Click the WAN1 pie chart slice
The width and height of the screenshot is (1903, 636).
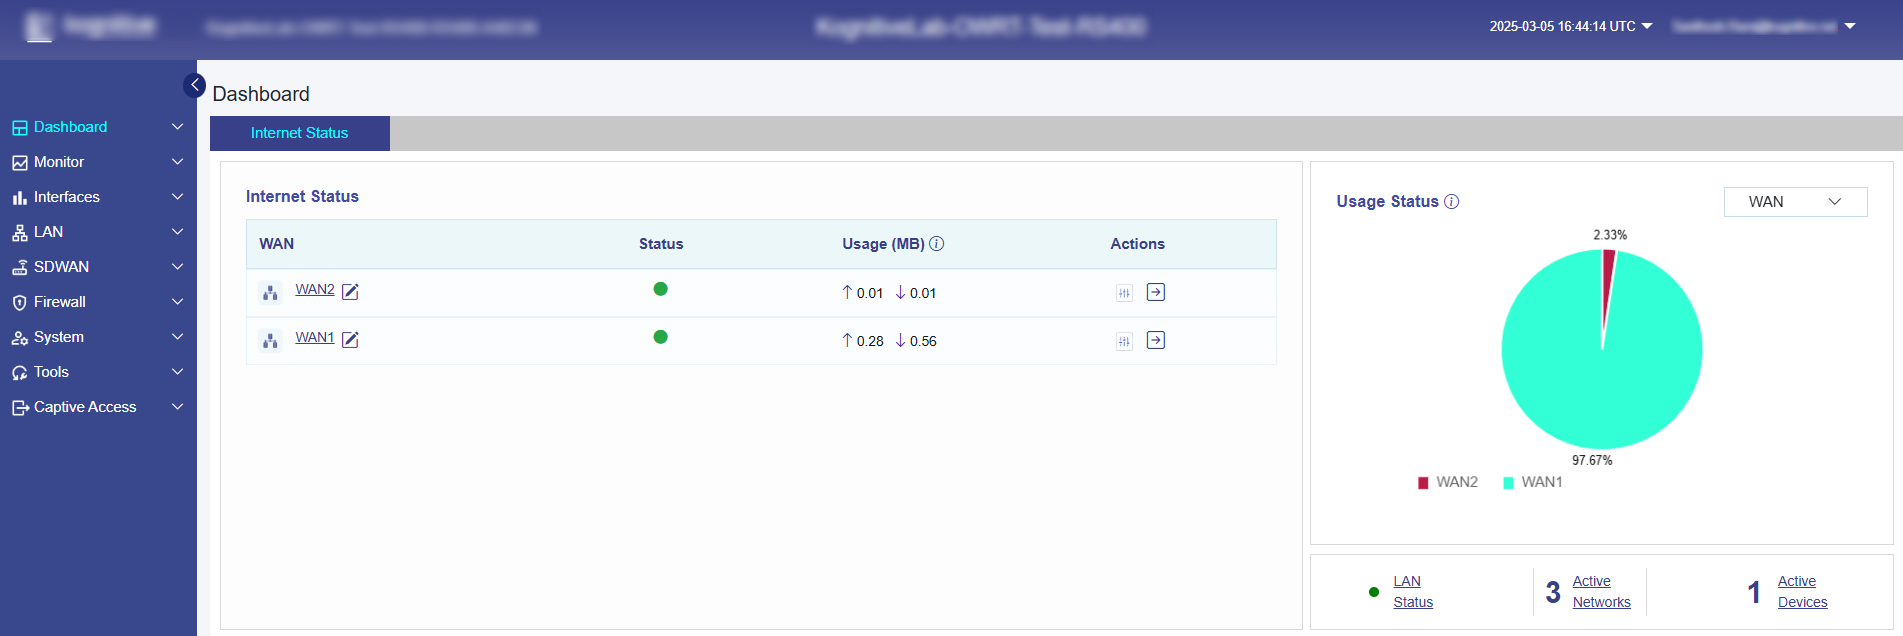[x=1600, y=370]
